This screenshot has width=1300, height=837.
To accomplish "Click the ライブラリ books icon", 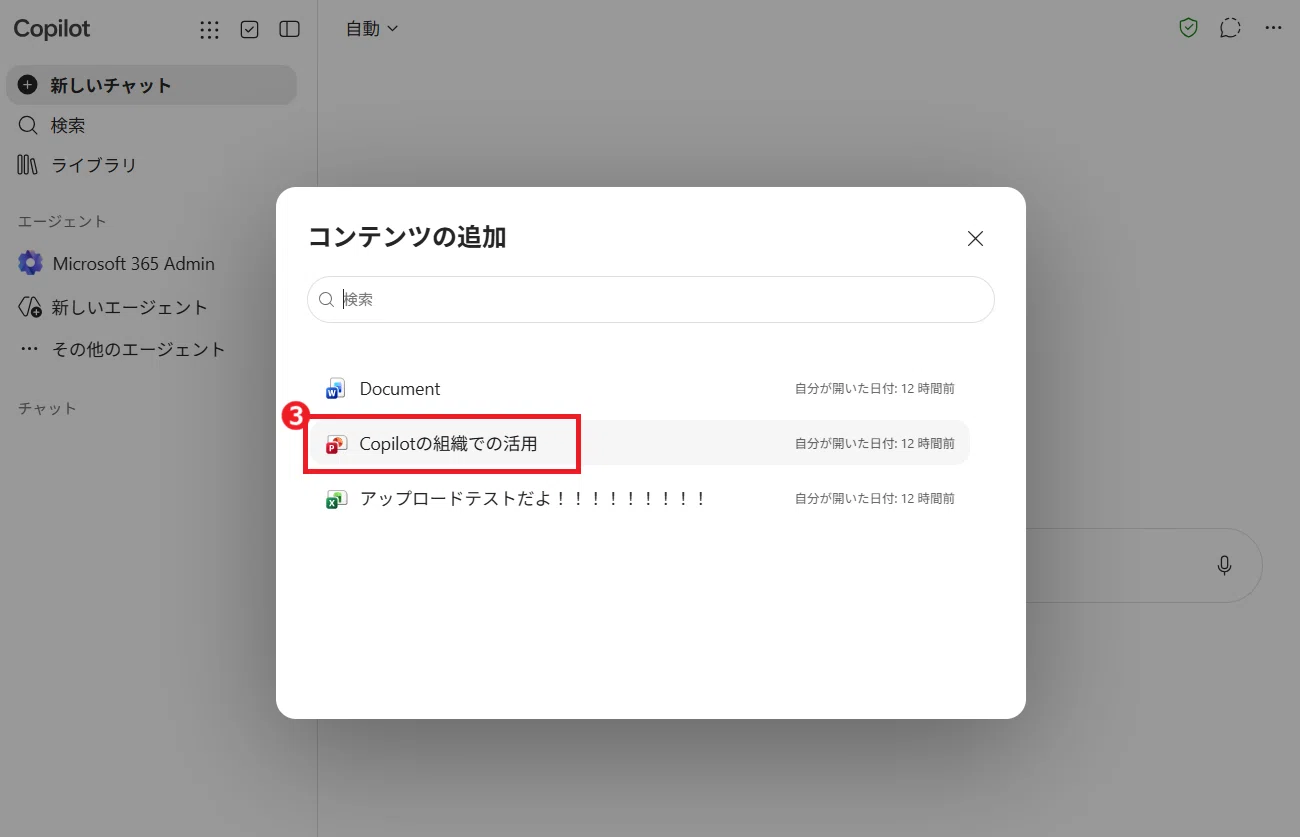I will tap(28, 165).
